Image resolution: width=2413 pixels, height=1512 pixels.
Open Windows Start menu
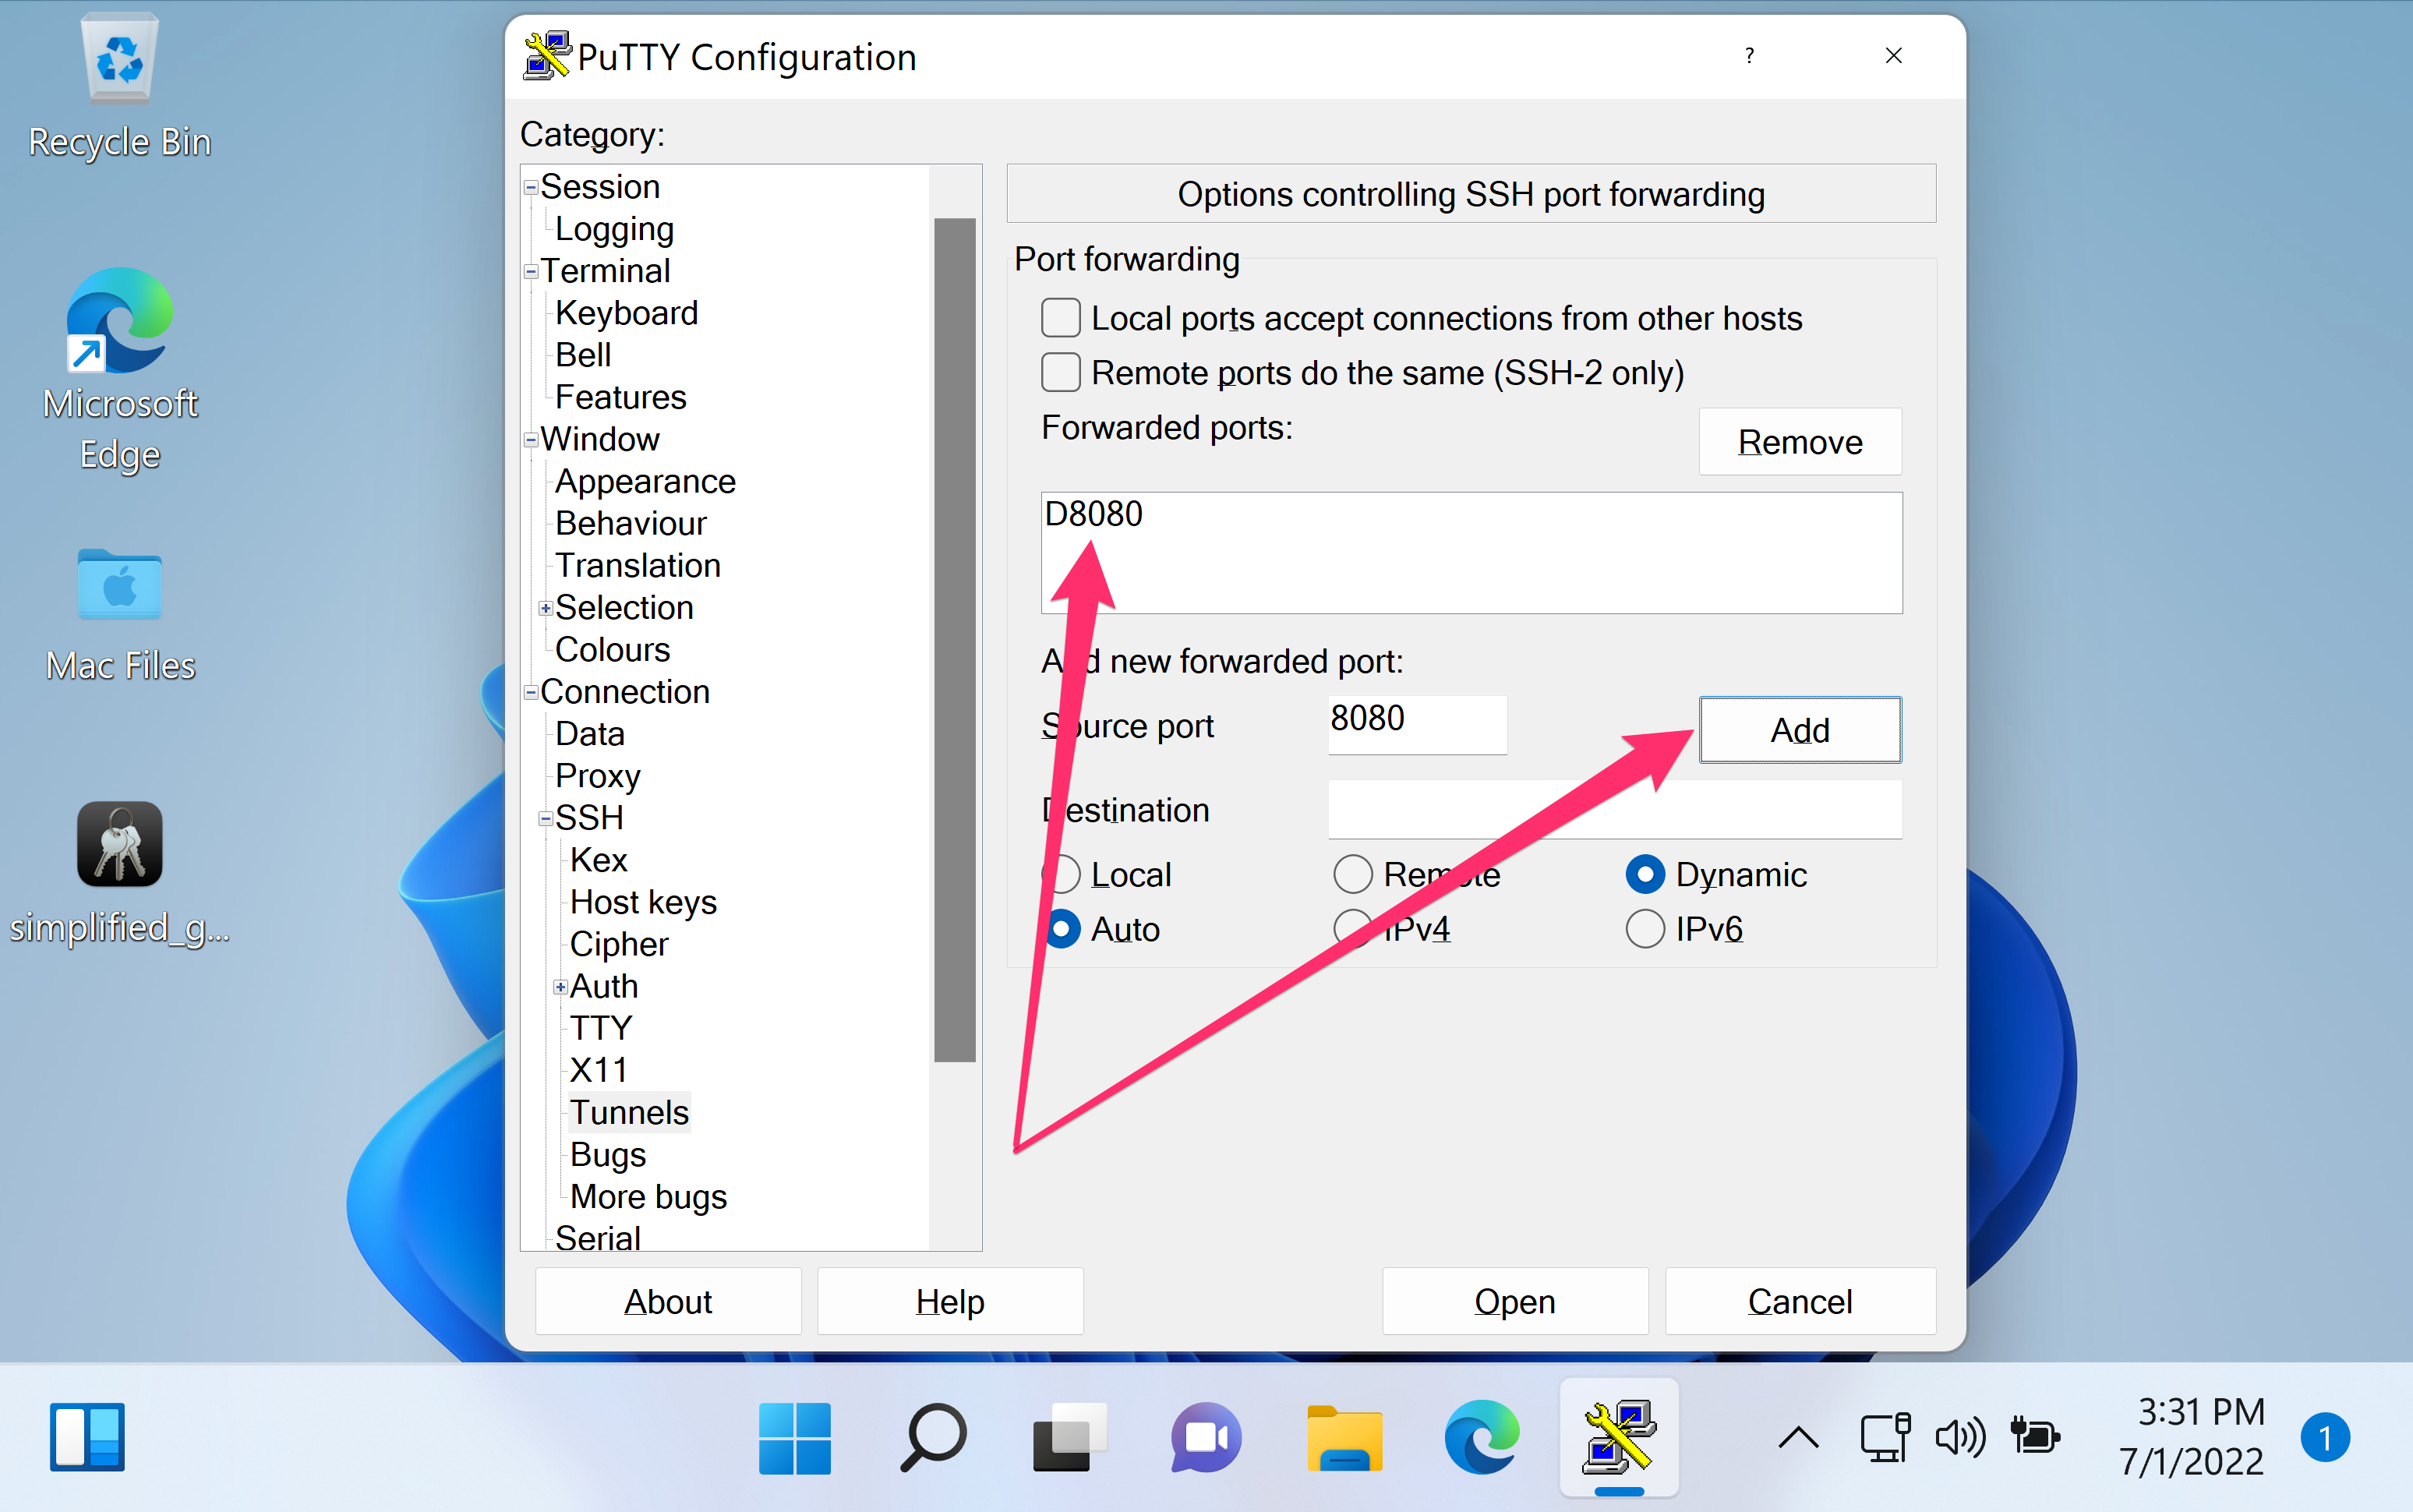794,1438
